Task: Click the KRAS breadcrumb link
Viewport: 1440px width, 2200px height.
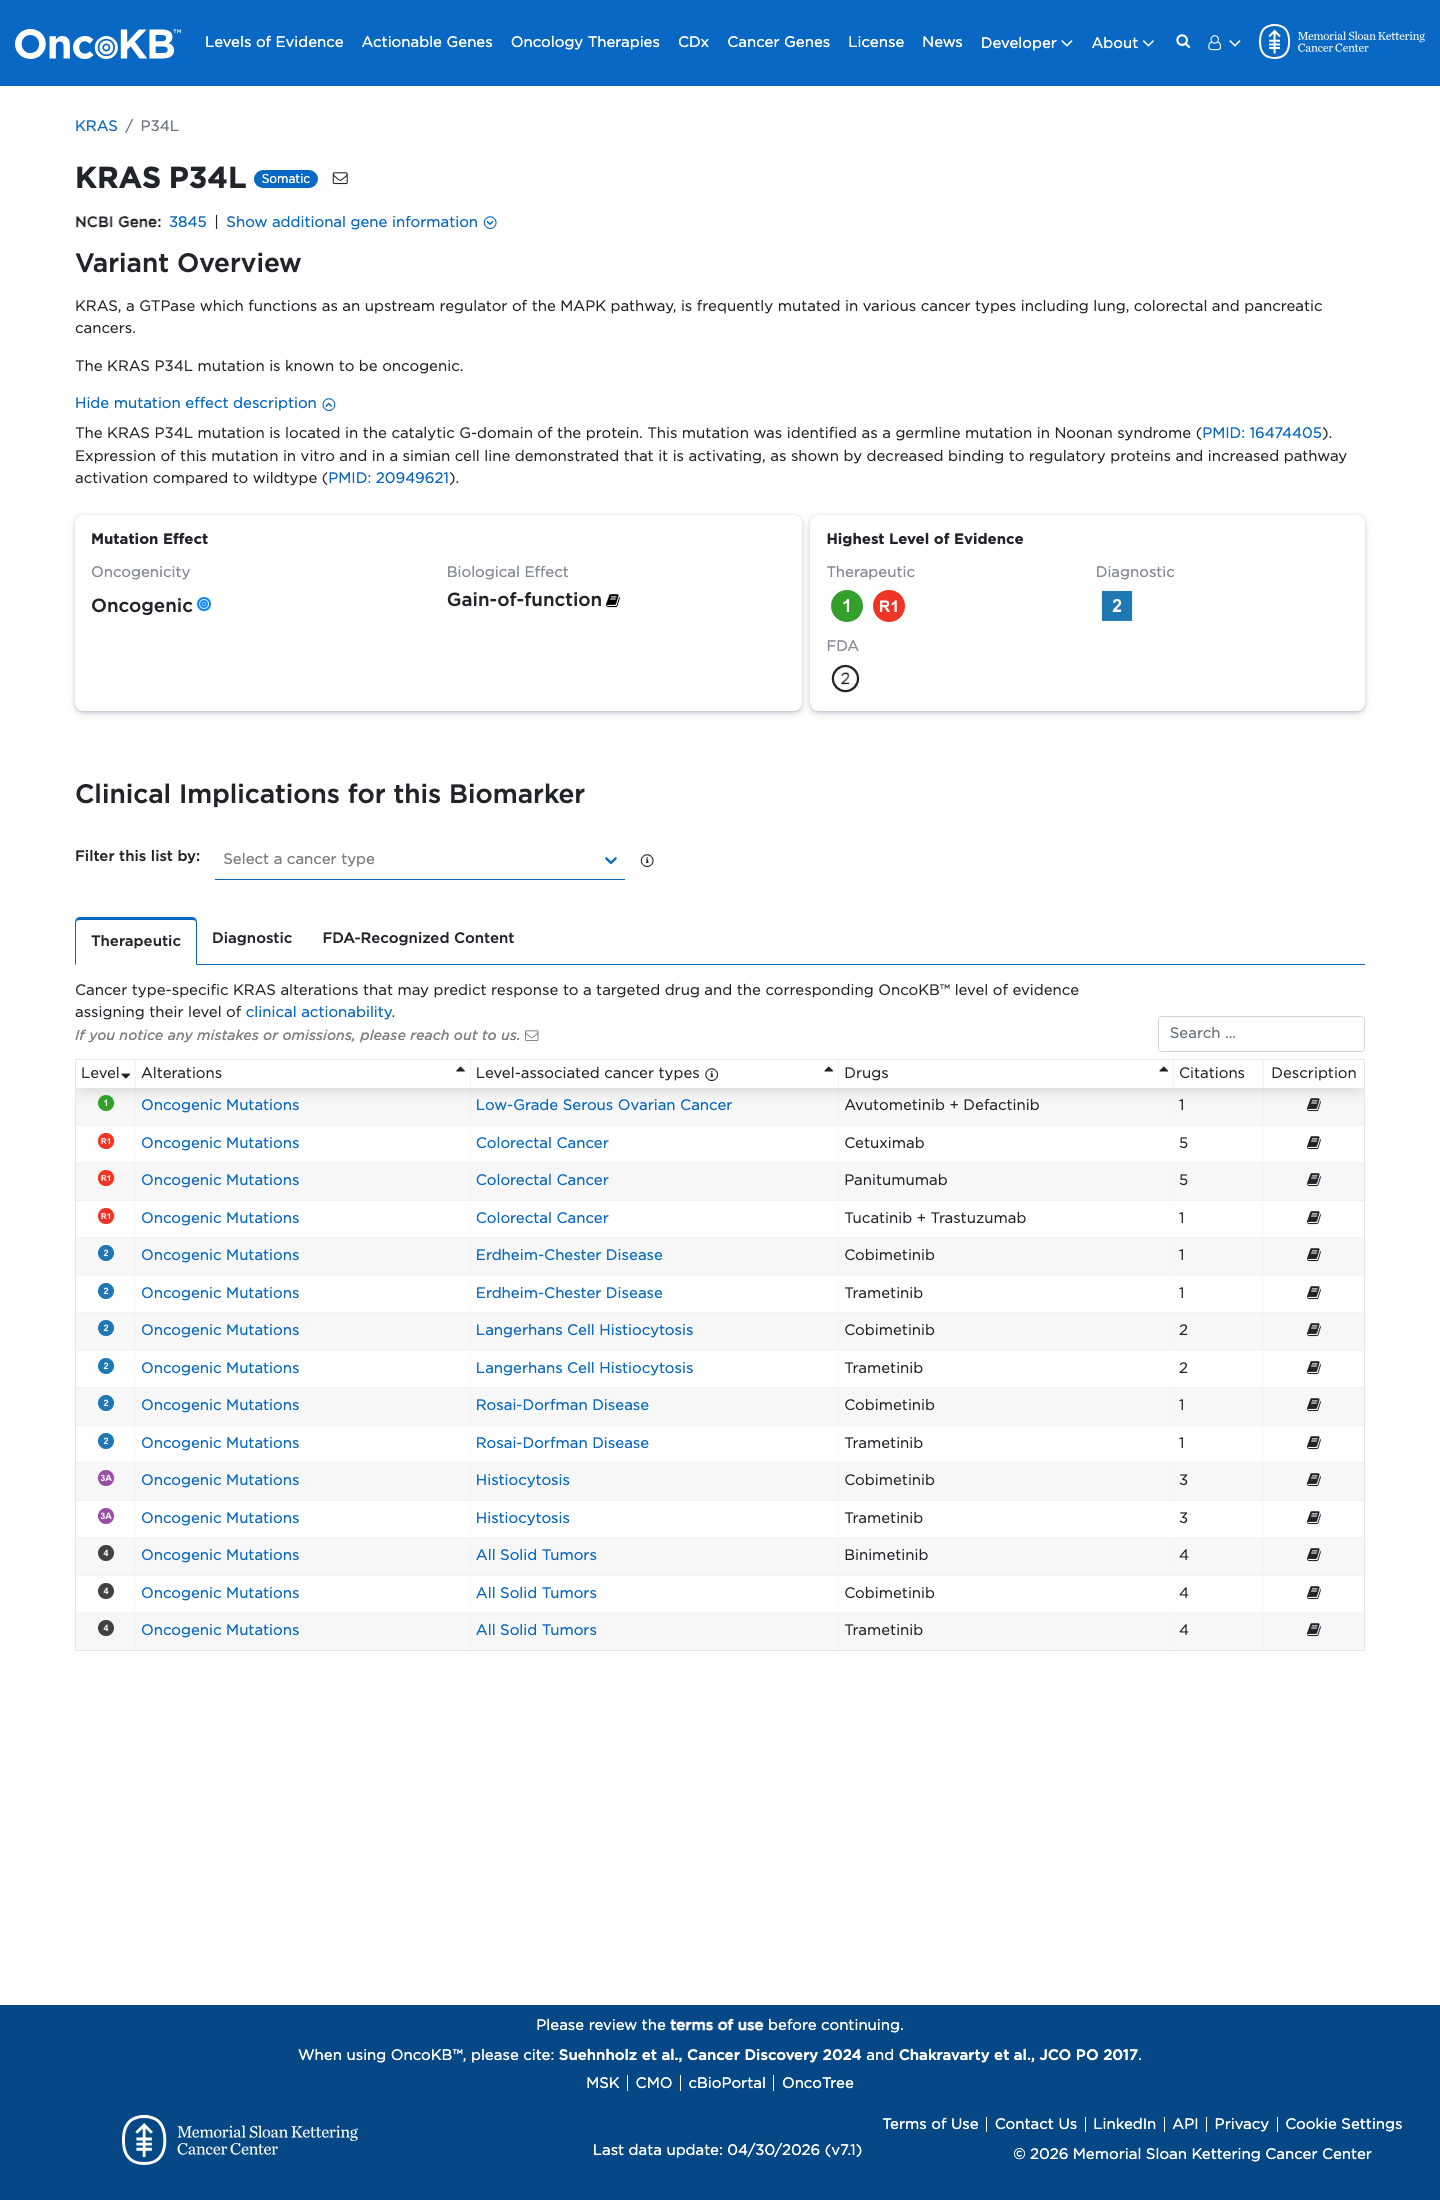Action: (96, 126)
